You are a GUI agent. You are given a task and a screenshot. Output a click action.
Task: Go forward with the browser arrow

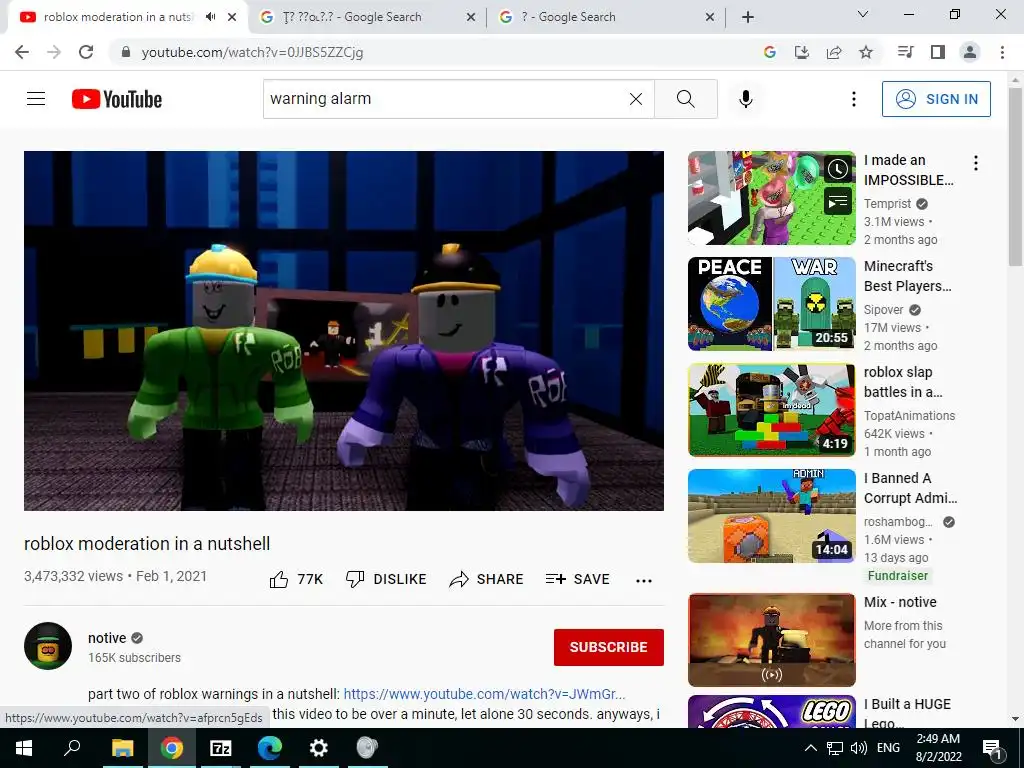54,52
